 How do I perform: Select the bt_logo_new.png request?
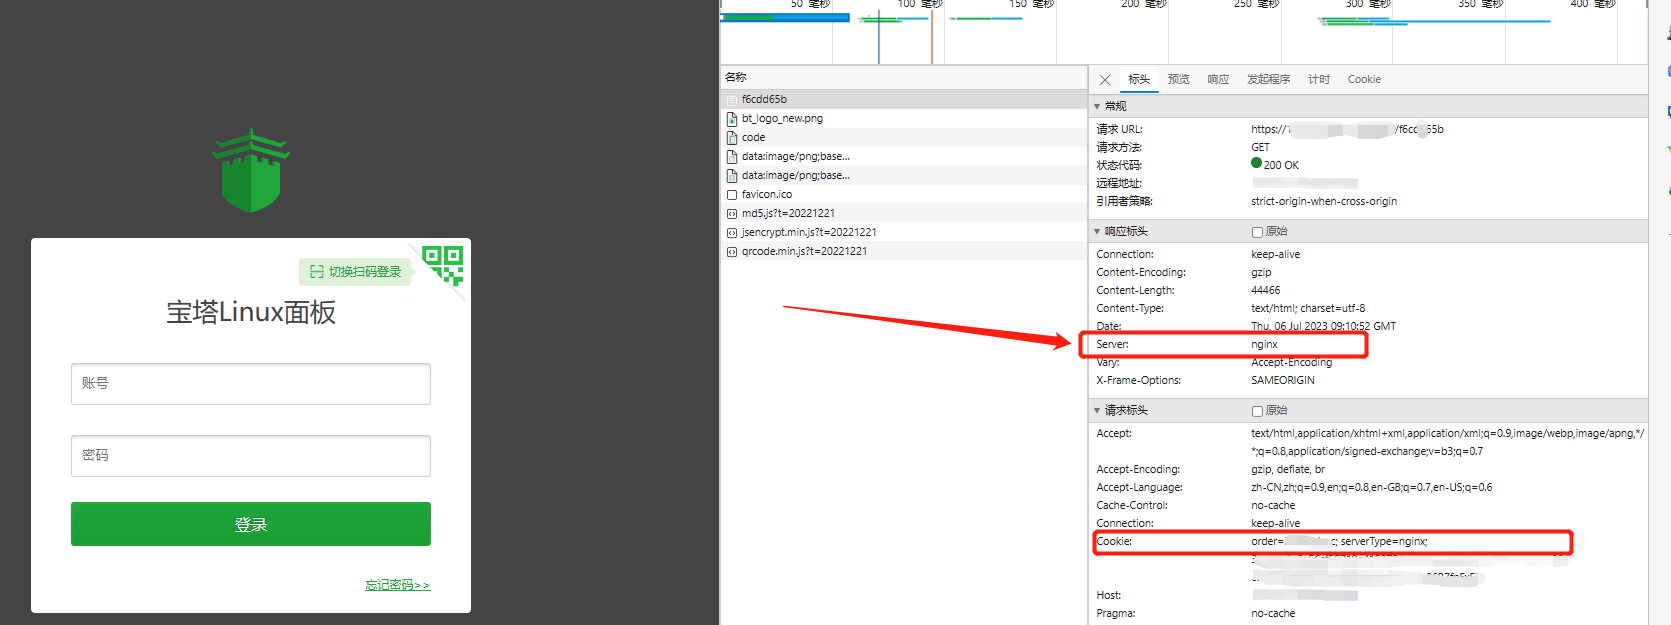[x=904, y=118]
